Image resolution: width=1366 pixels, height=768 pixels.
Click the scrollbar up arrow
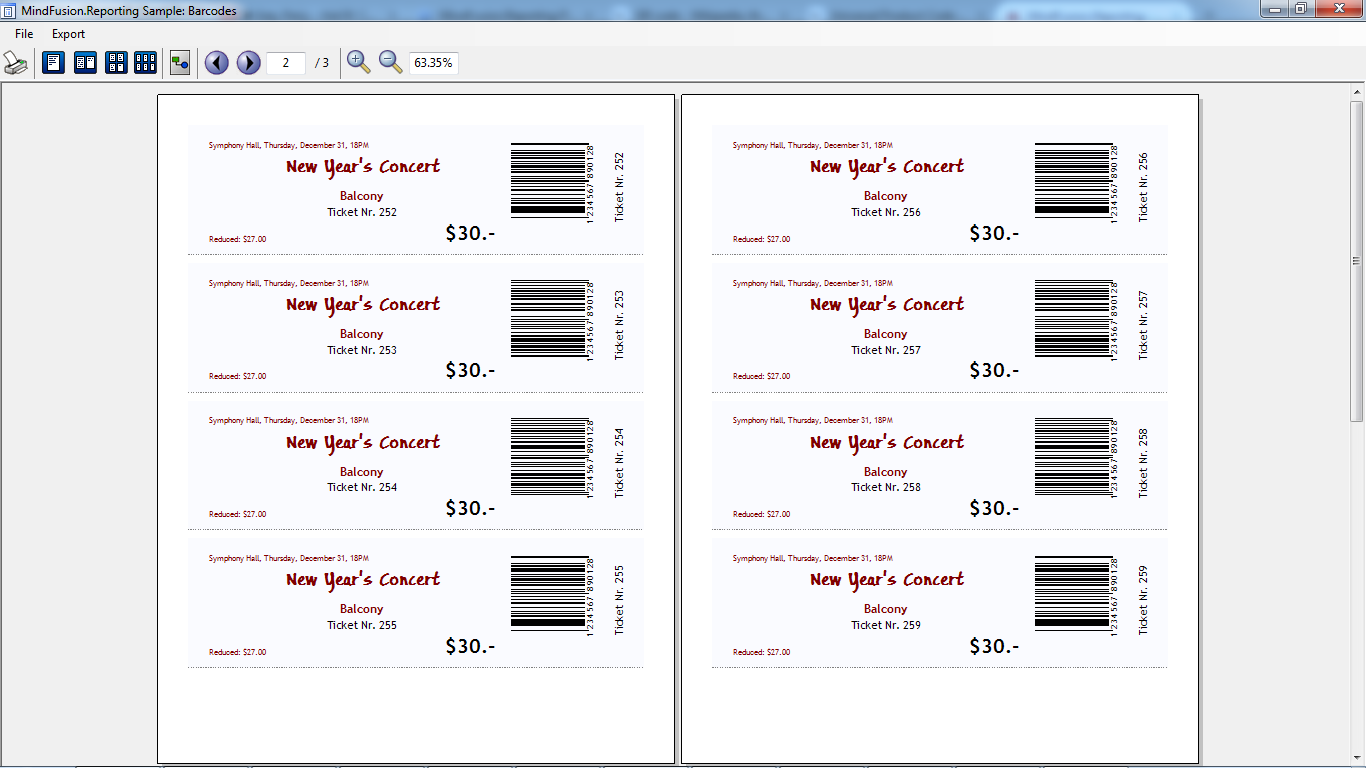click(x=1357, y=92)
